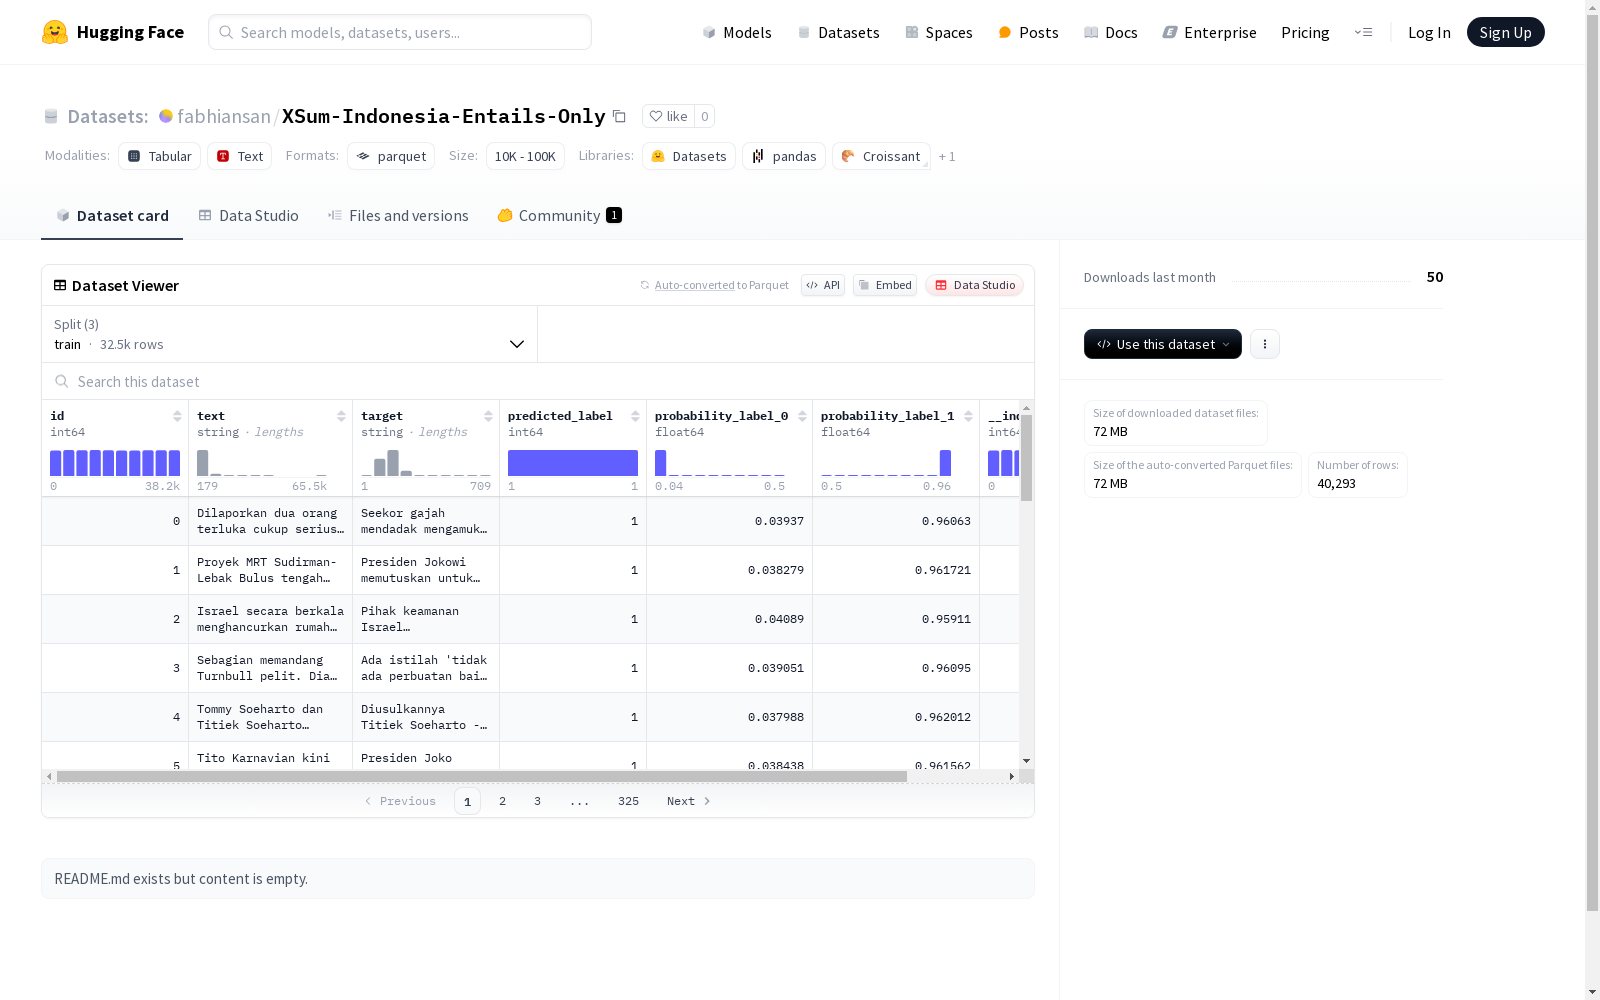Click the table horizontal scrollbar thumb

pyautogui.click(x=482, y=776)
